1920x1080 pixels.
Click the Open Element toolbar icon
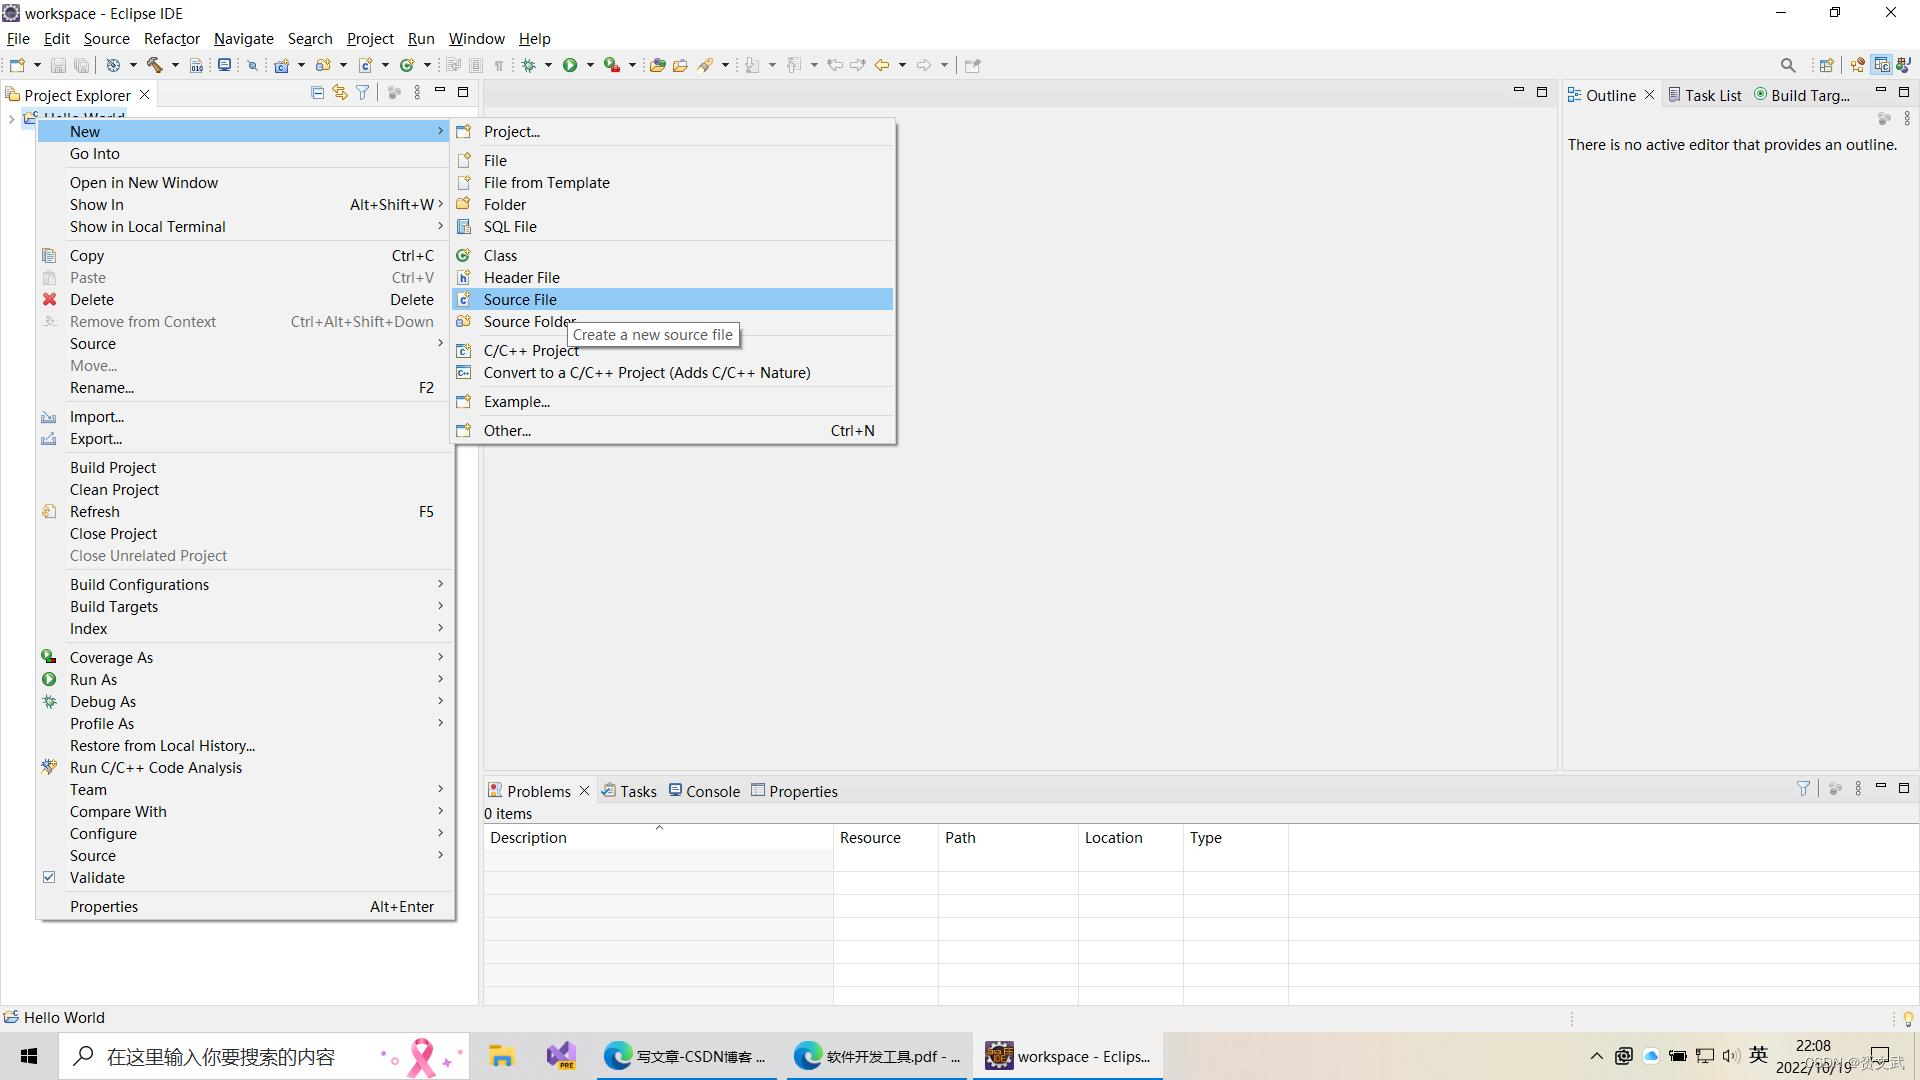point(657,65)
